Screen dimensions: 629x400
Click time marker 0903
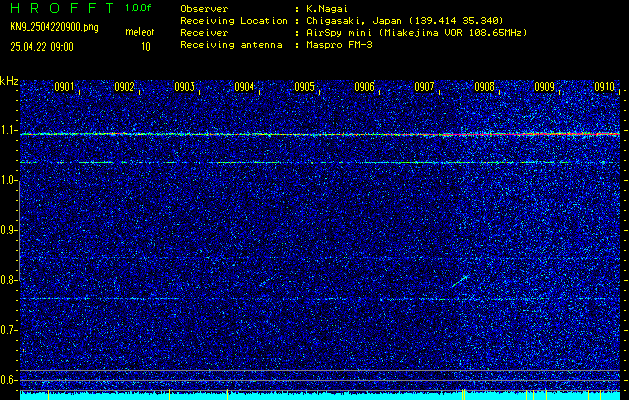pyautogui.click(x=185, y=87)
